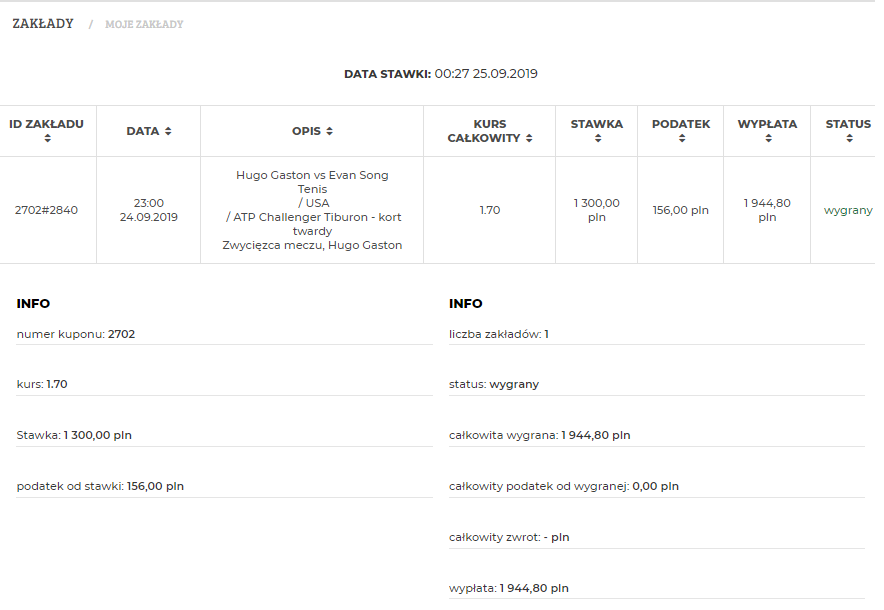Sort table by ID ZAKŁADU arrows
884x610 pixels.
click(x=47, y=138)
